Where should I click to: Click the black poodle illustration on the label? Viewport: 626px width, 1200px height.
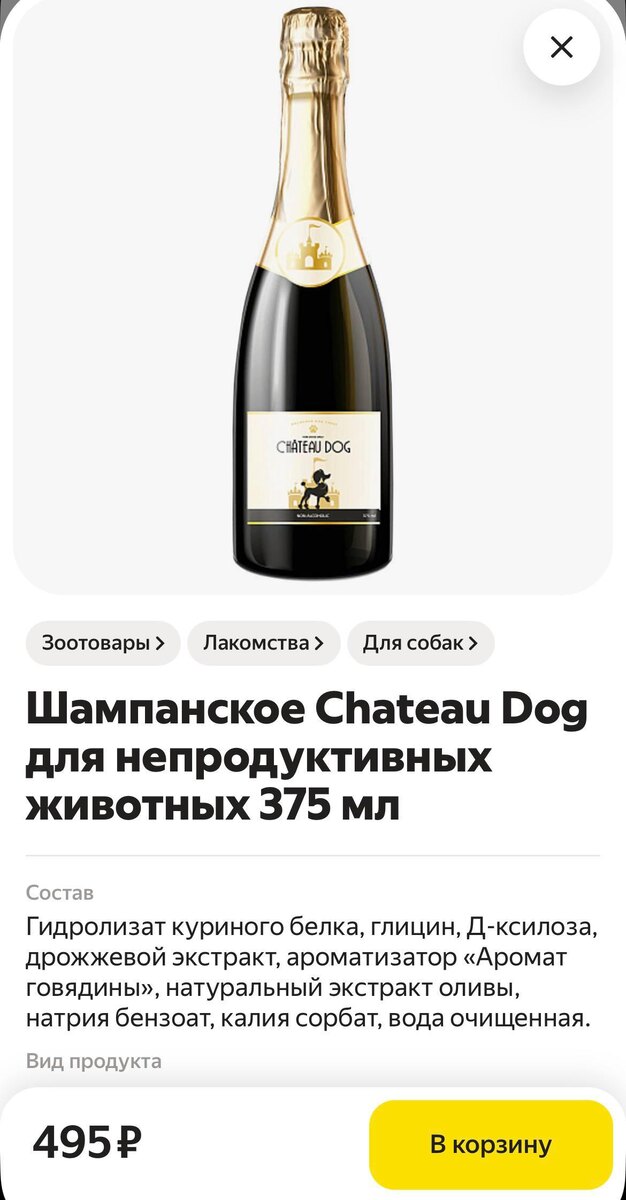click(x=325, y=479)
